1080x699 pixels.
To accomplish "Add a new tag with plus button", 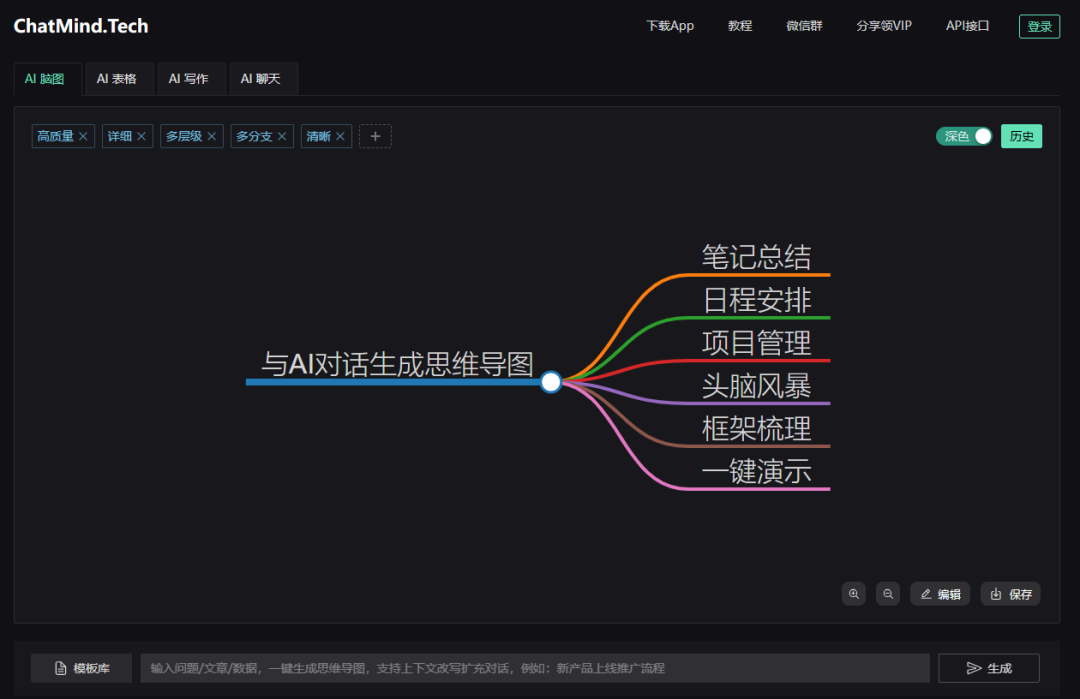I will tap(375, 136).
